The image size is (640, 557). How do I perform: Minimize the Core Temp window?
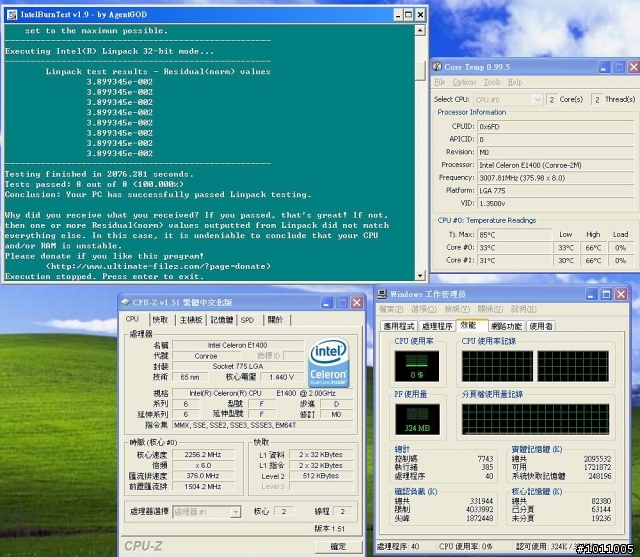pyautogui.click(x=604, y=67)
